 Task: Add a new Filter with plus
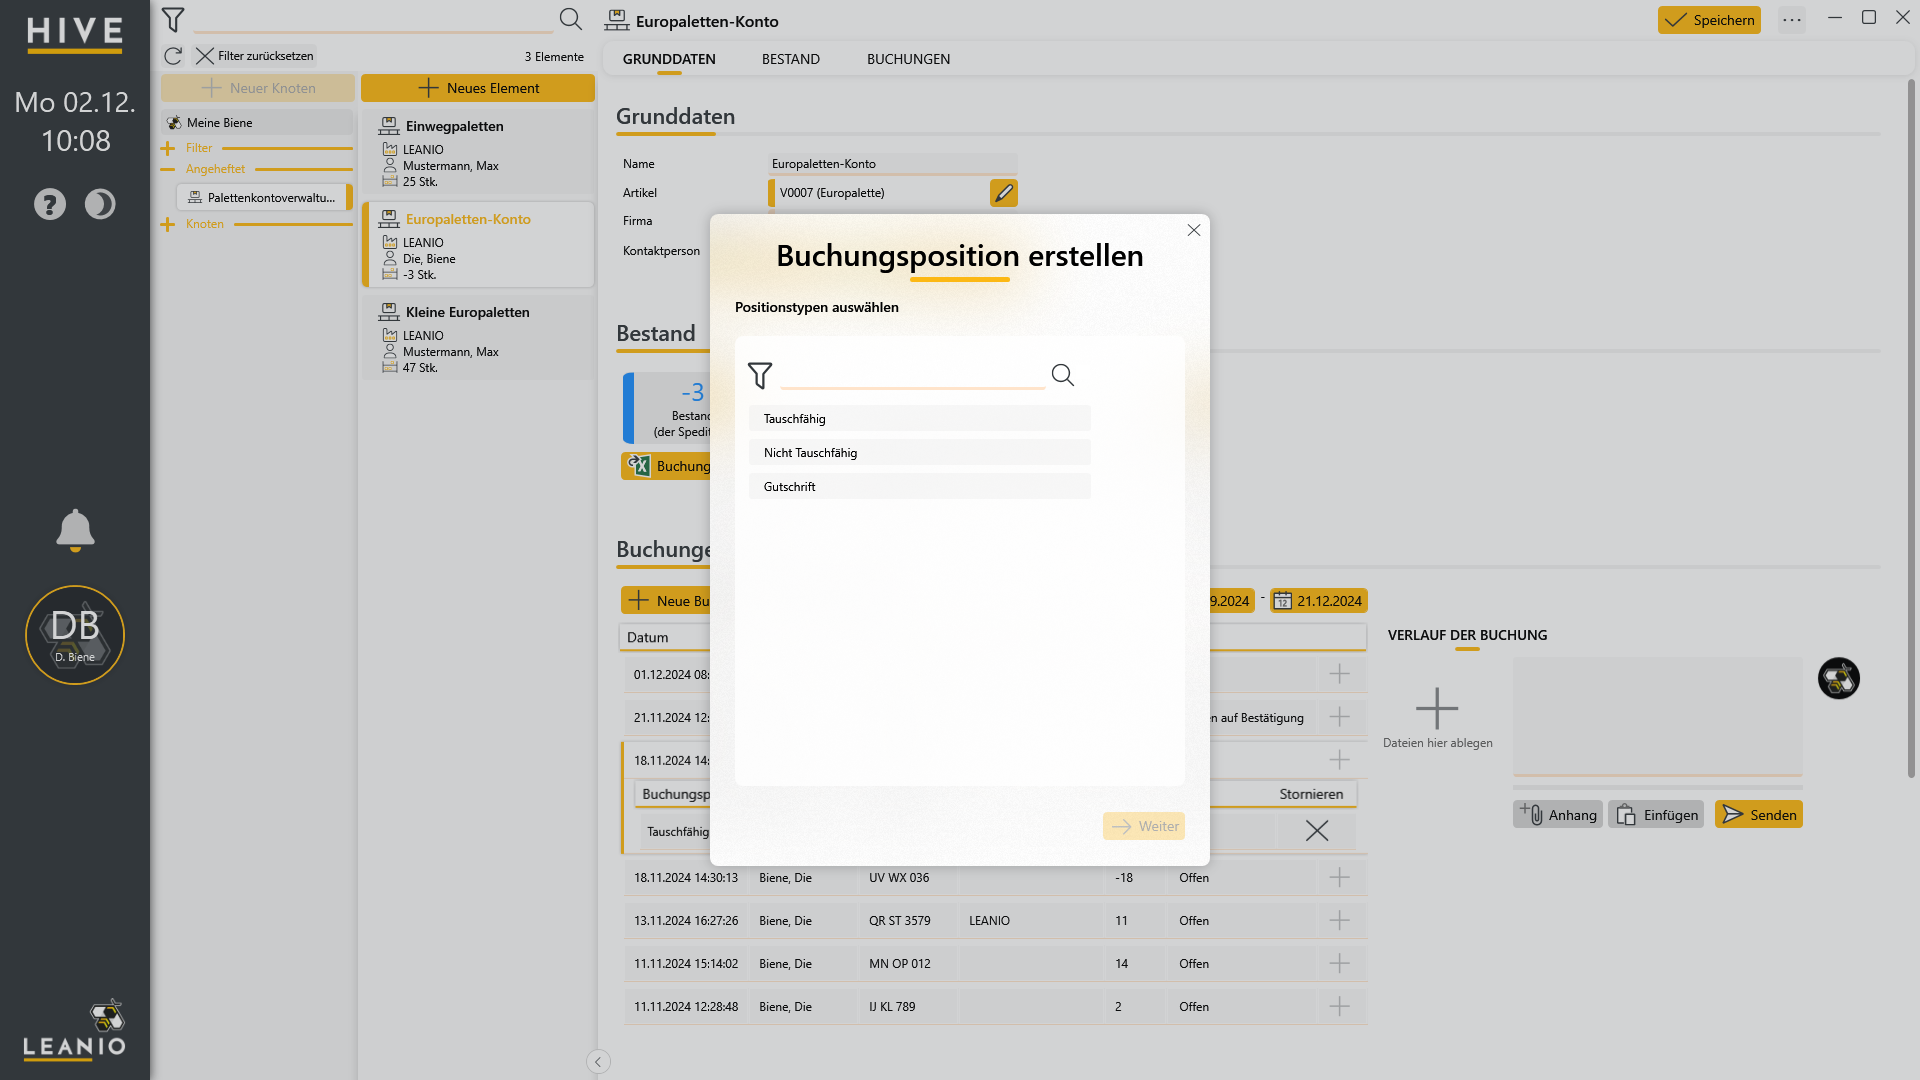tap(168, 148)
